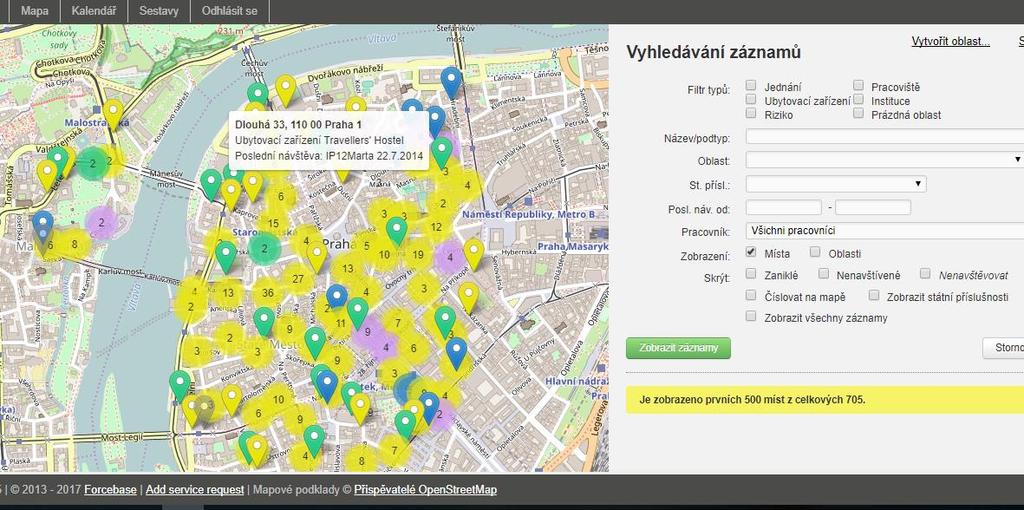This screenshot has width=1024, height=510.
Task: Enable the Ubytovací zařízení filter
Action: click(751, 100)
